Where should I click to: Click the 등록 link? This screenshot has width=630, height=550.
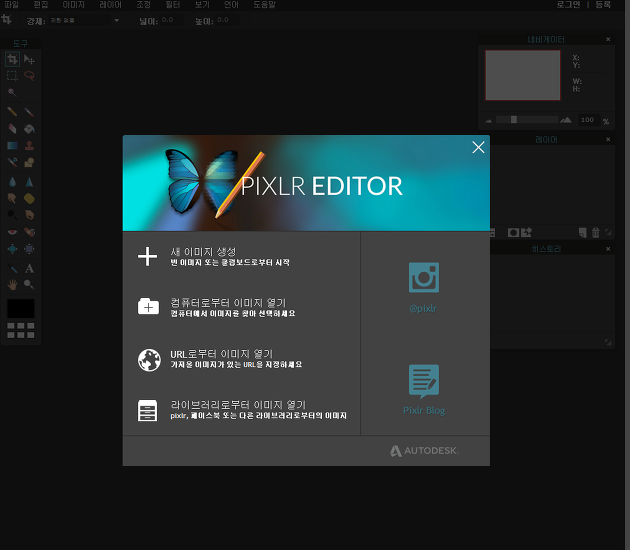coord(603,4)
